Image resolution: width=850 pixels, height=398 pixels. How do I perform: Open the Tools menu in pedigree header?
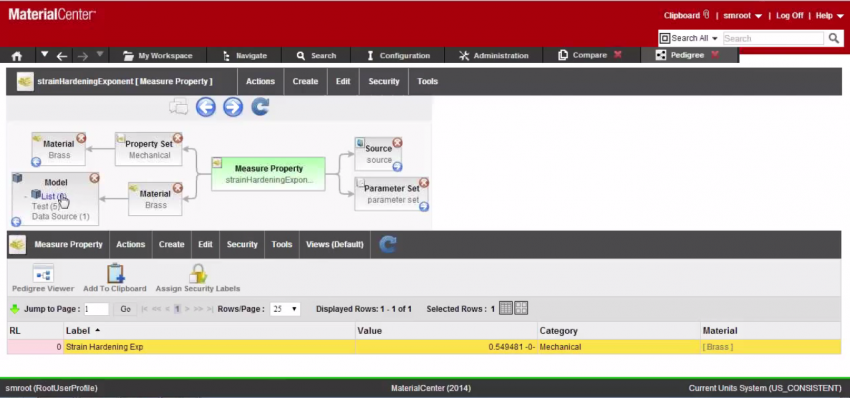pos(427,81)
